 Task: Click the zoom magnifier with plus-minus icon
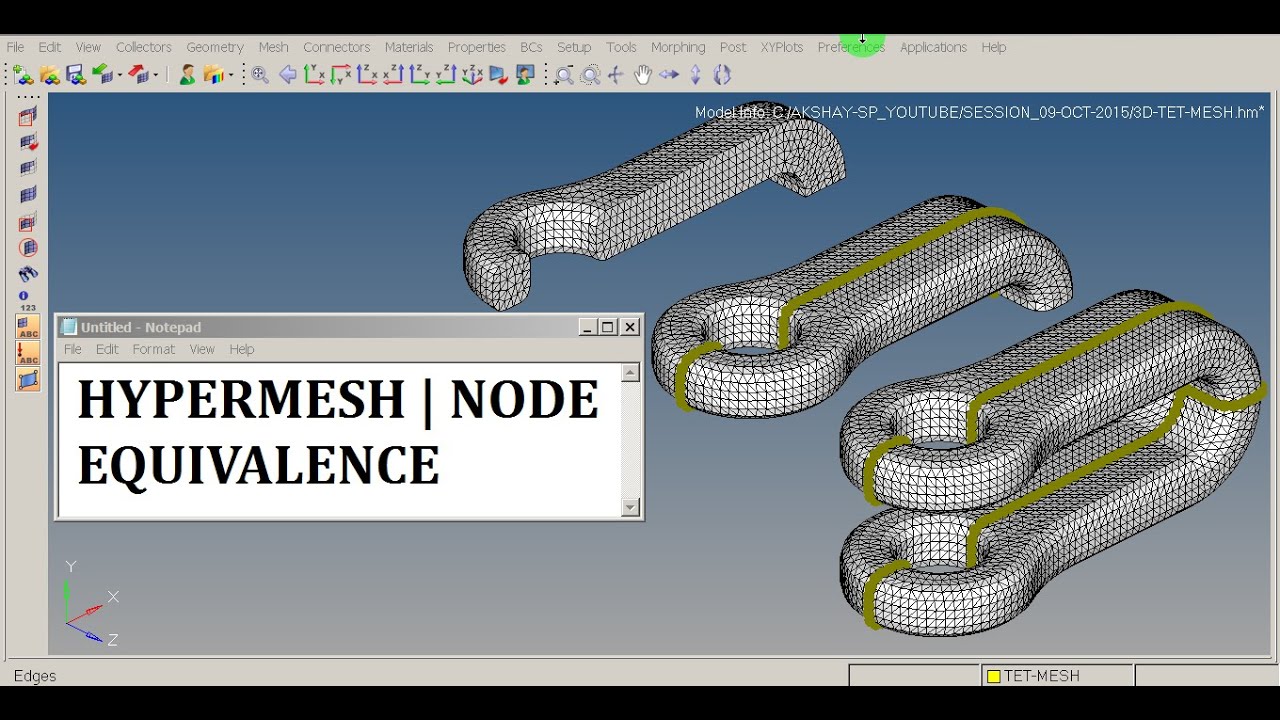pyautogui.click(x=564, y=75)
